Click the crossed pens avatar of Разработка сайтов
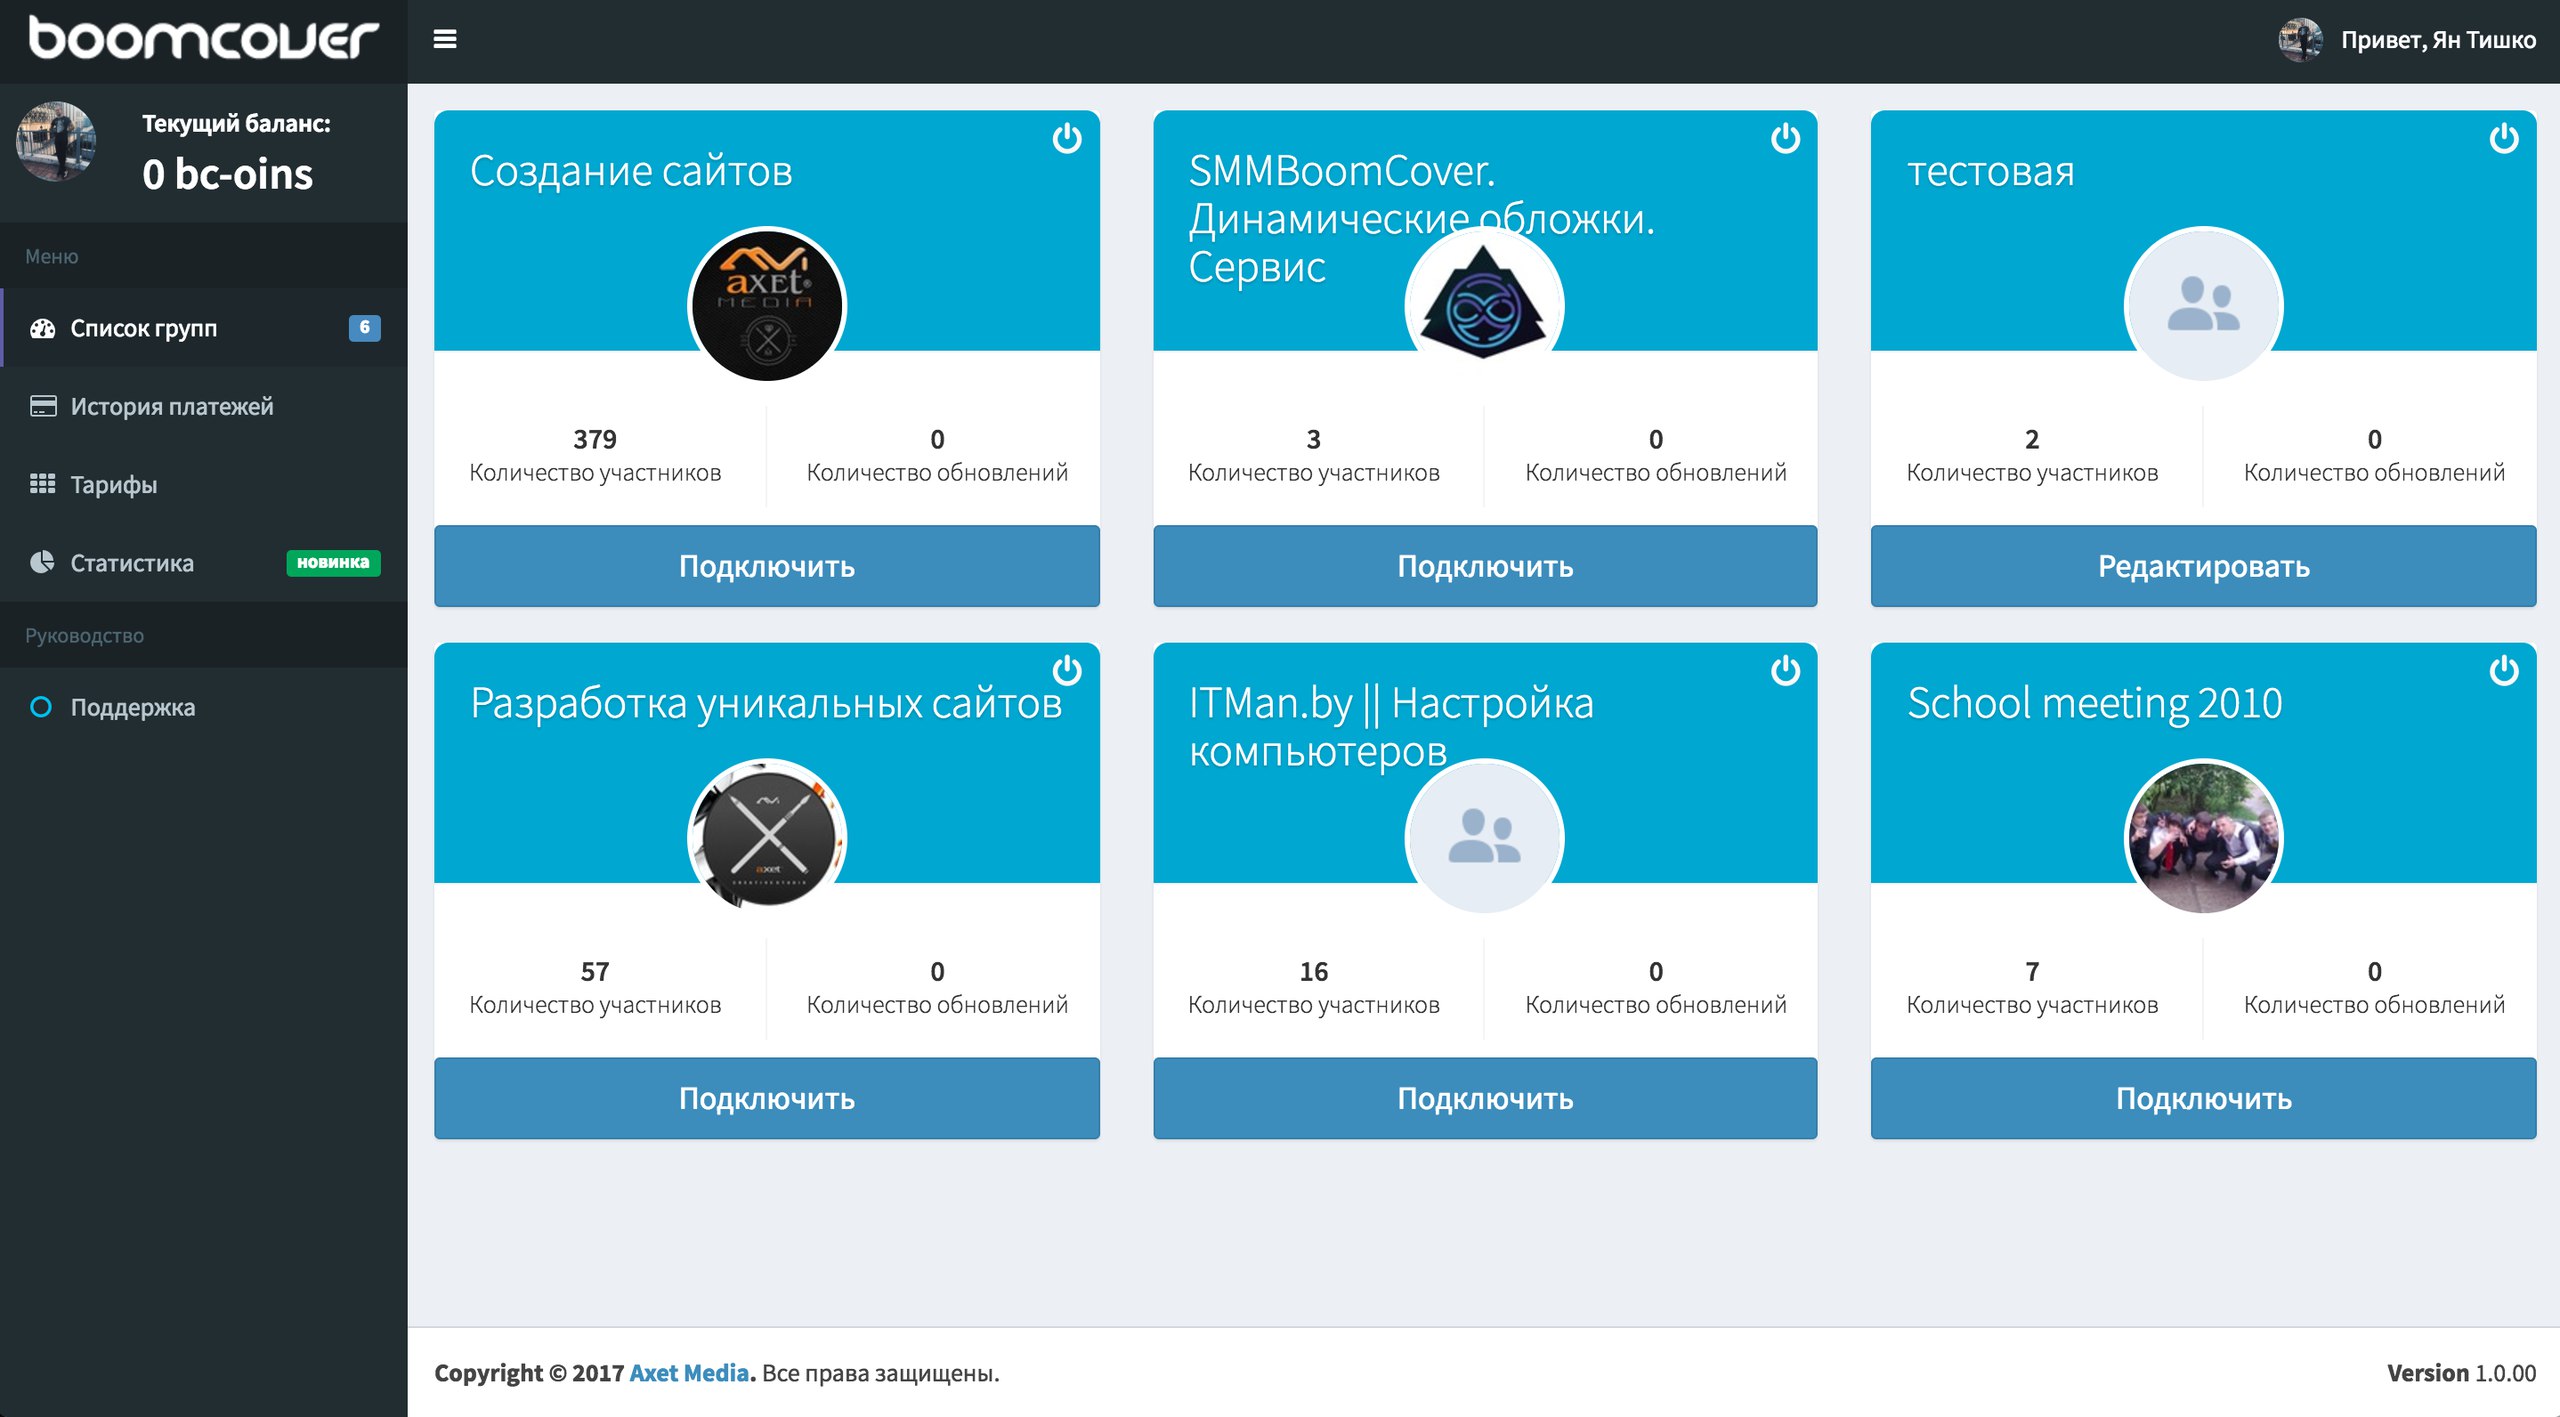2560x1417 pixels. (x=767, y=837)
